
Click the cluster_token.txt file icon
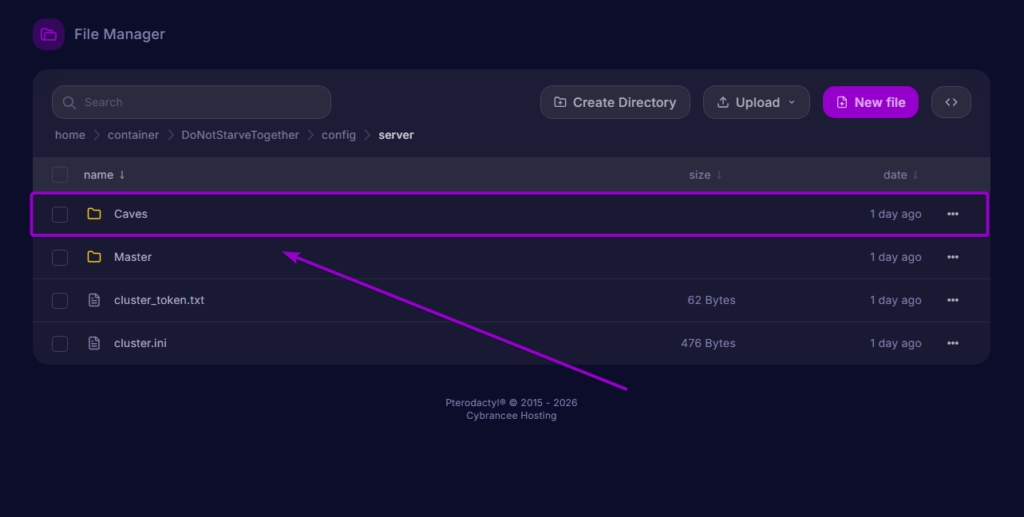coord(94,300)
